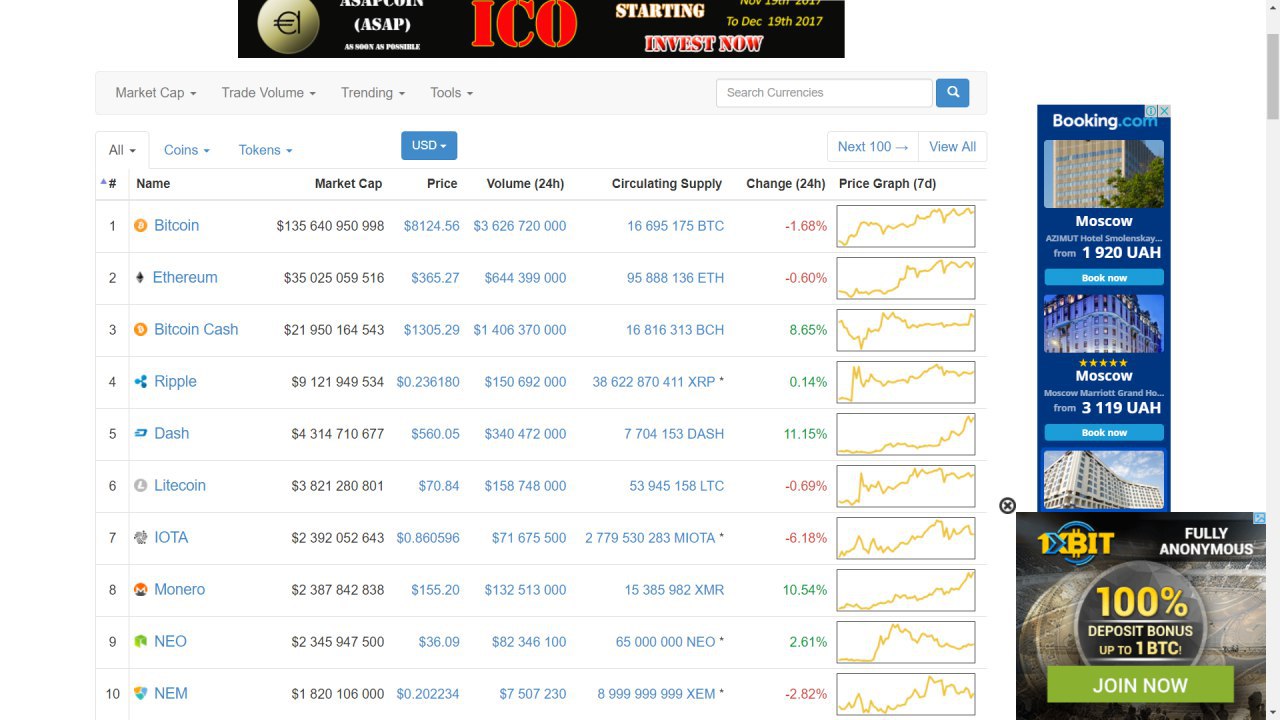Click the NEM logo icon
Viewport: 1280px width, 720px height.
point(140,694)
